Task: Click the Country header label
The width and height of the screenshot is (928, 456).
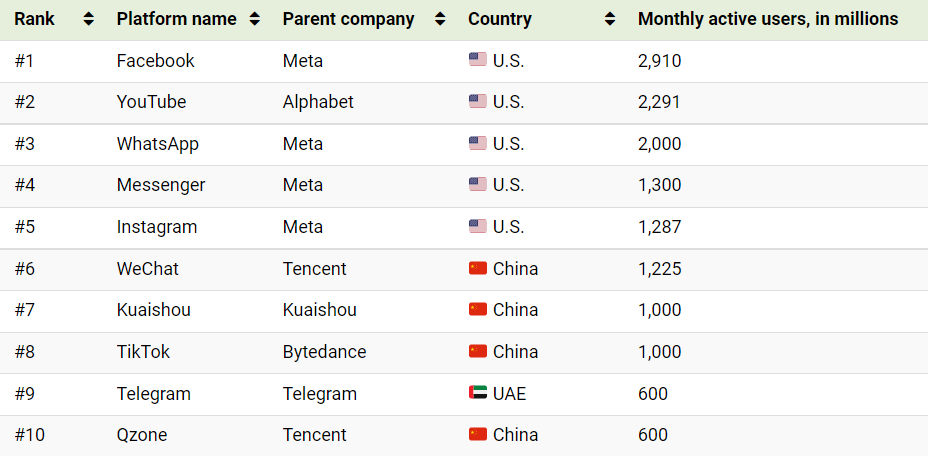Action: [500, 20]
